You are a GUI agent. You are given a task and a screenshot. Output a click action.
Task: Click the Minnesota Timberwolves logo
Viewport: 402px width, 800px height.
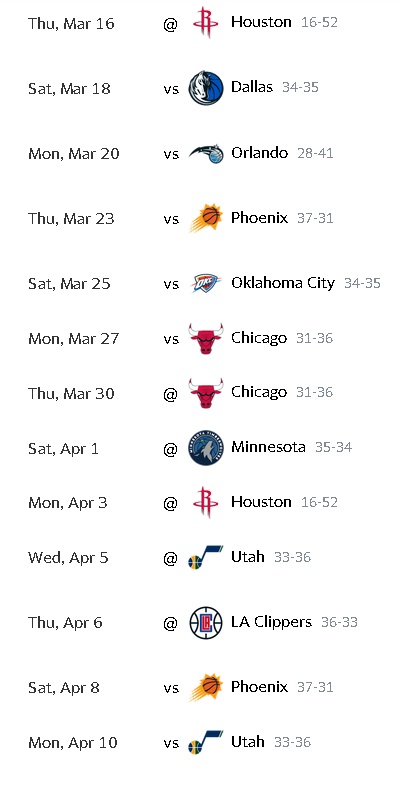206,448
